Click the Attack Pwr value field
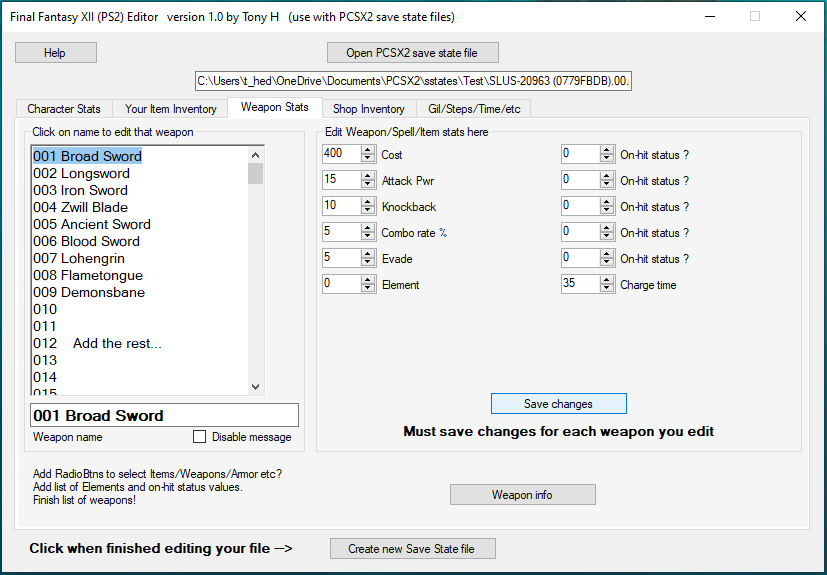The image size is (827, 575). (342, 180)
